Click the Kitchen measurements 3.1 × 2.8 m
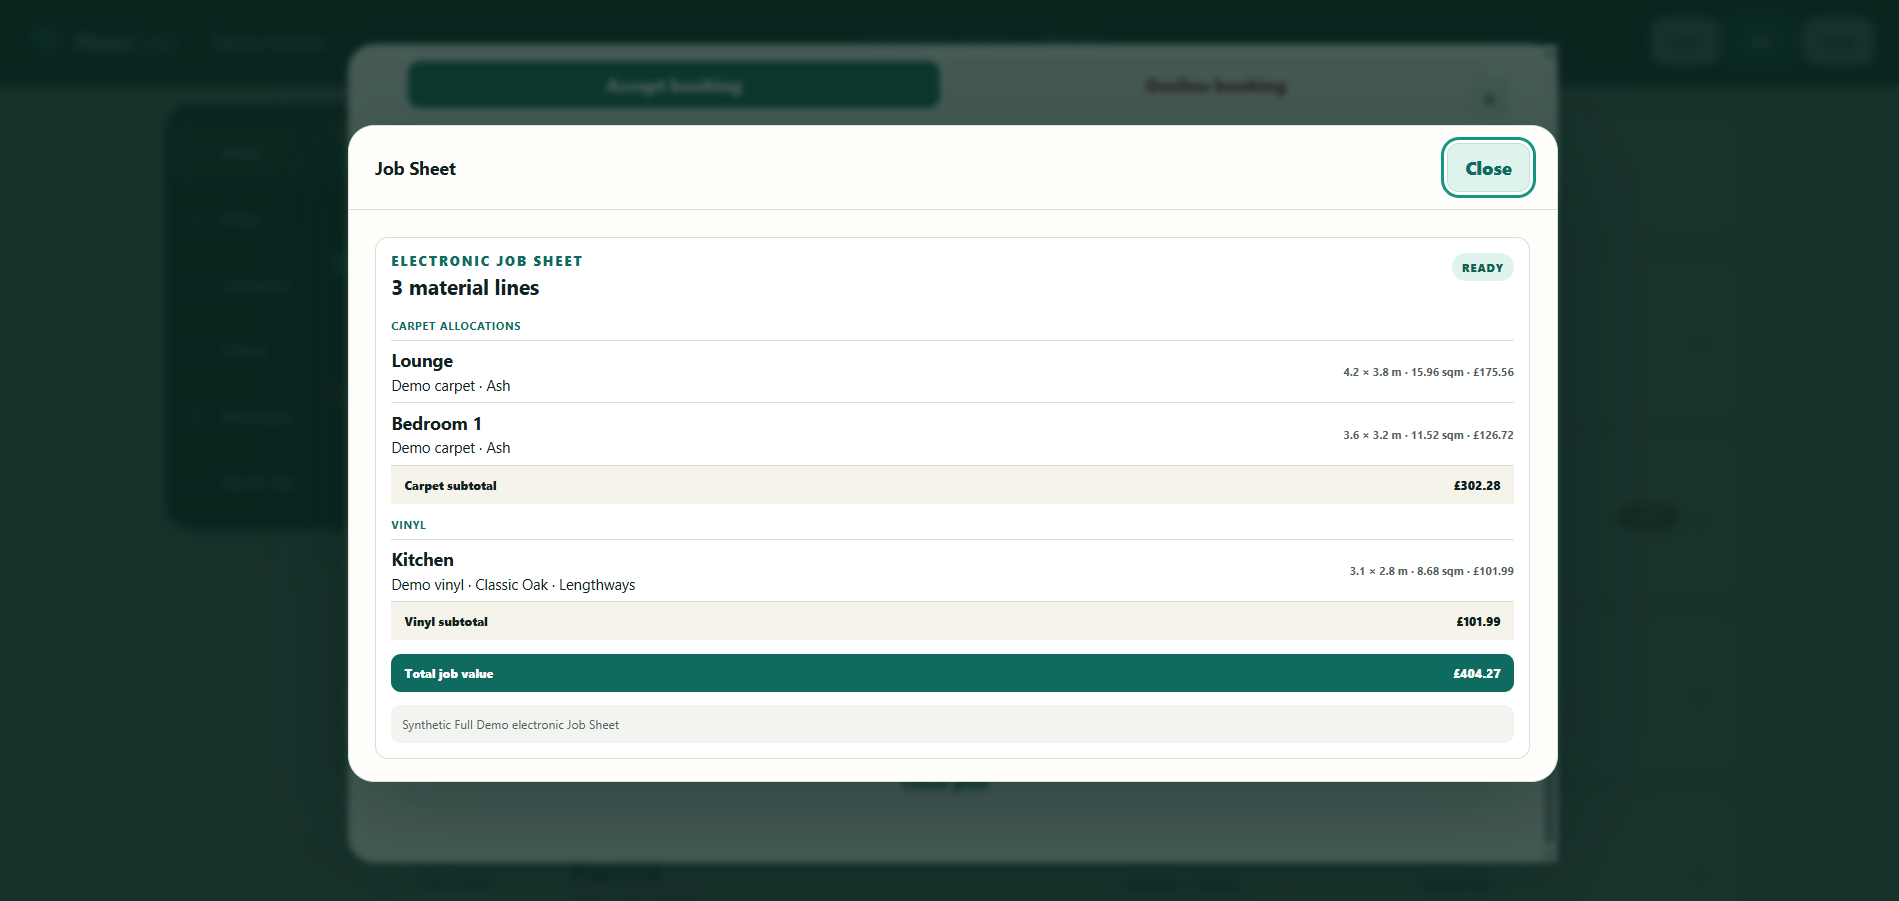This screenshot has width=1899, height=901. tap(1378, 571)
